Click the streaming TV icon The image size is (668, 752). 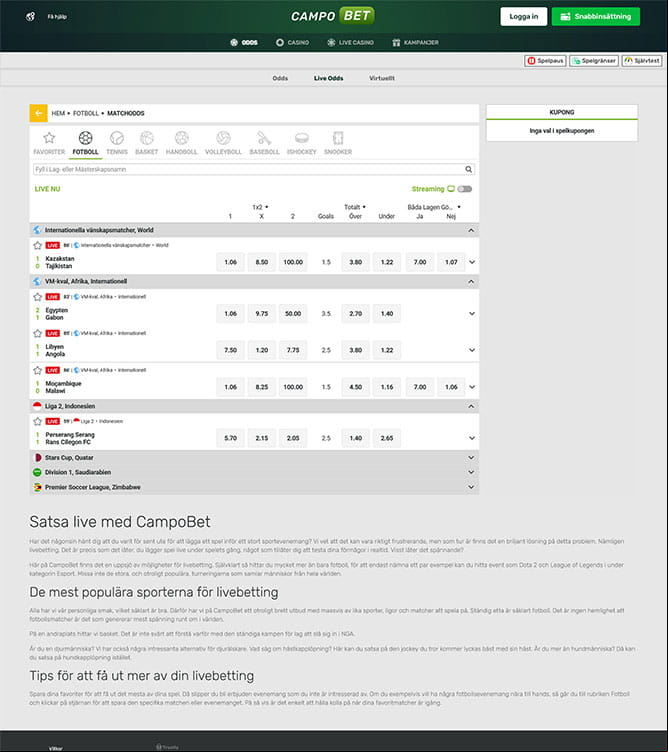451,189
